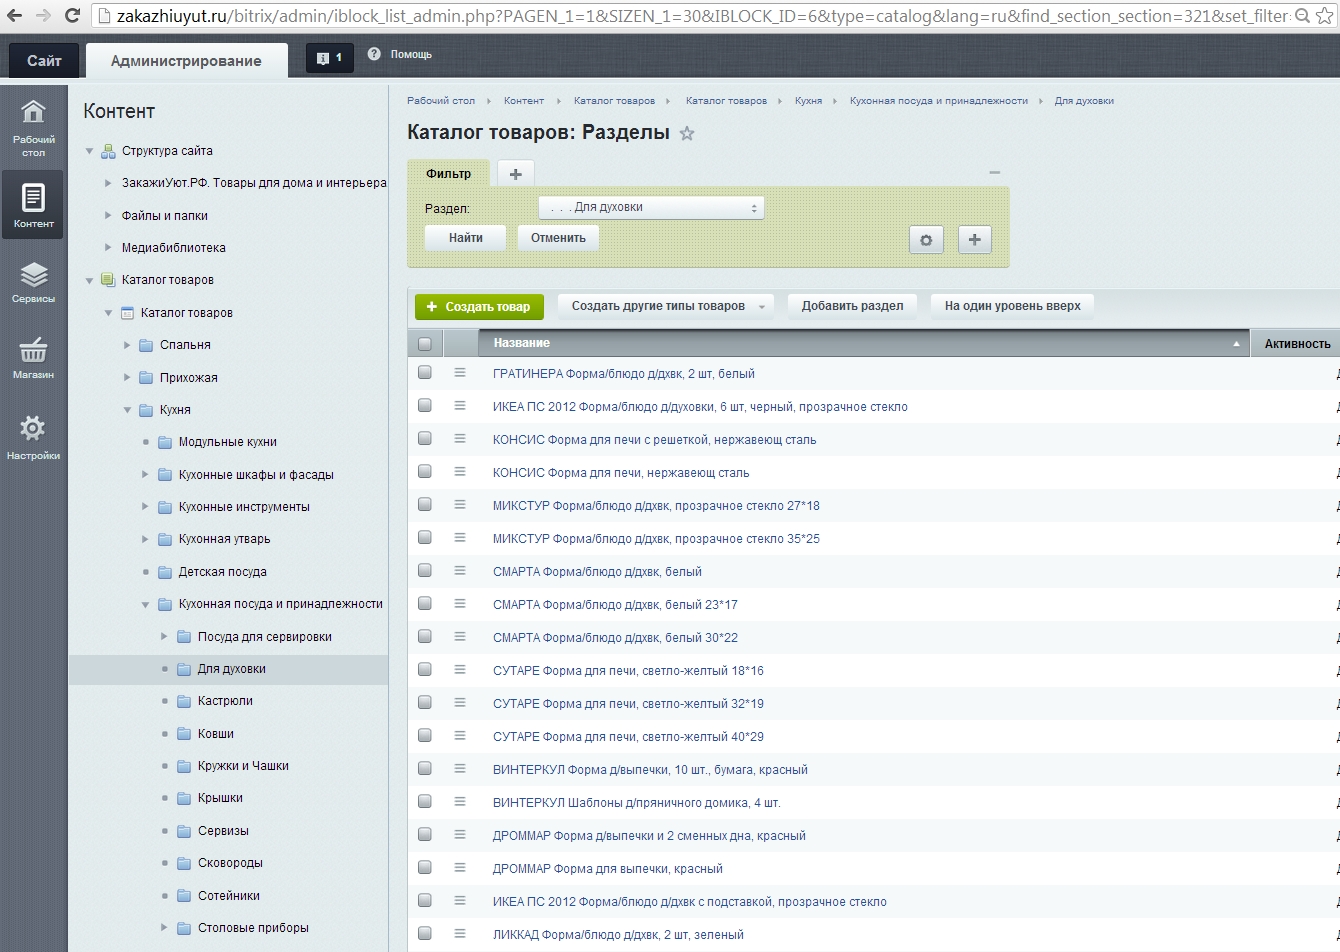The width and height of the screenshot is (1340, 952).
Task: Click На один уровень вверх button
Action: [x=1012, y=306]
